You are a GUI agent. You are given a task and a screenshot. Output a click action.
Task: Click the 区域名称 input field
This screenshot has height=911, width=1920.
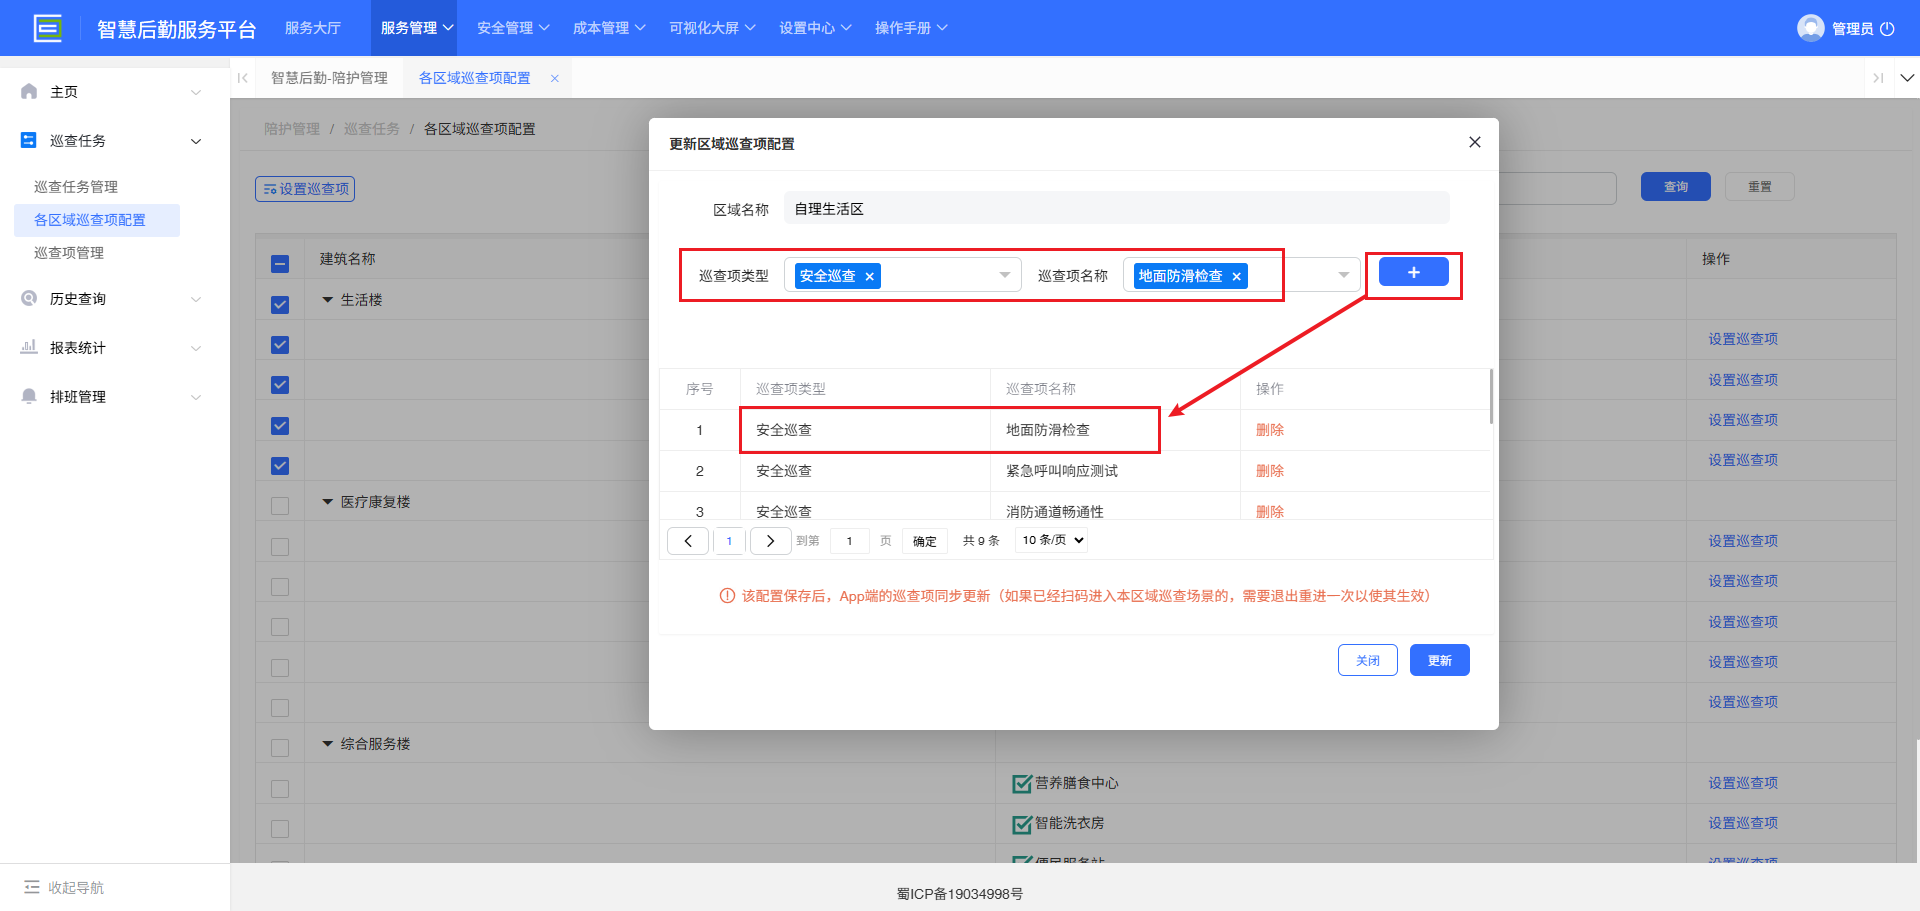[1116, 208]
